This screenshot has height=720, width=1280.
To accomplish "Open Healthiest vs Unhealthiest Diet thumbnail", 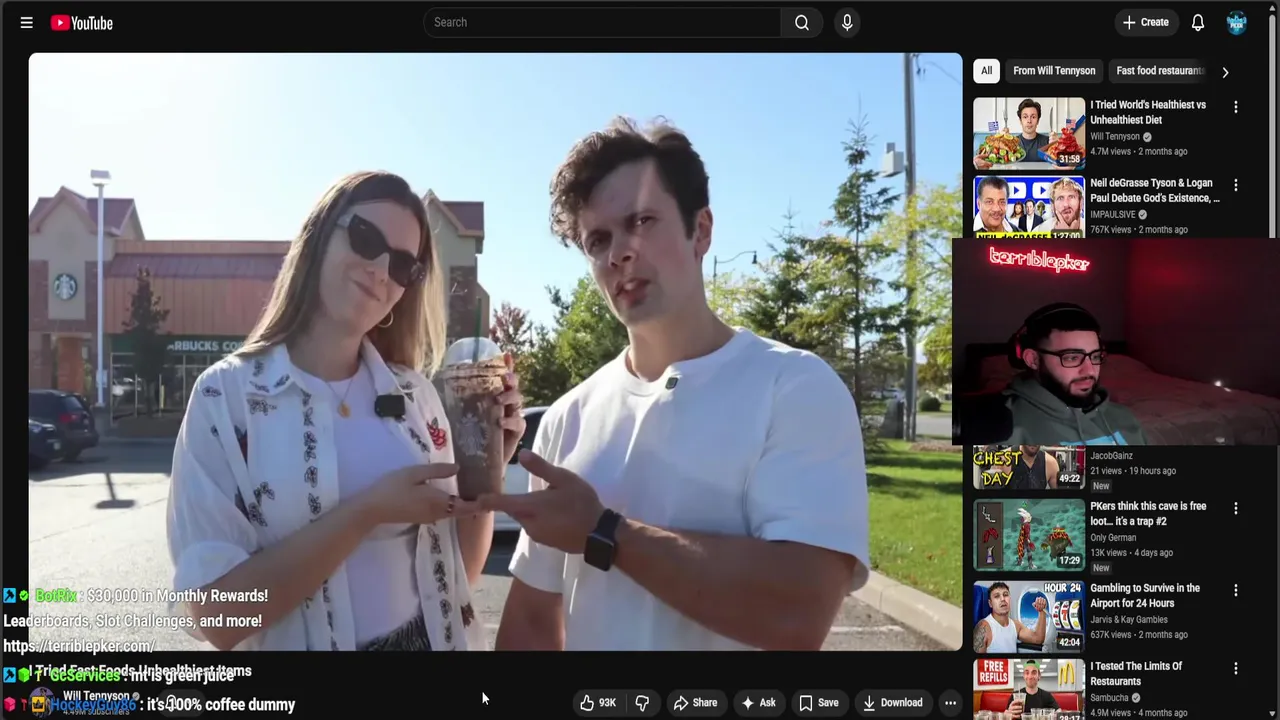I will (x=1029, y=132).
